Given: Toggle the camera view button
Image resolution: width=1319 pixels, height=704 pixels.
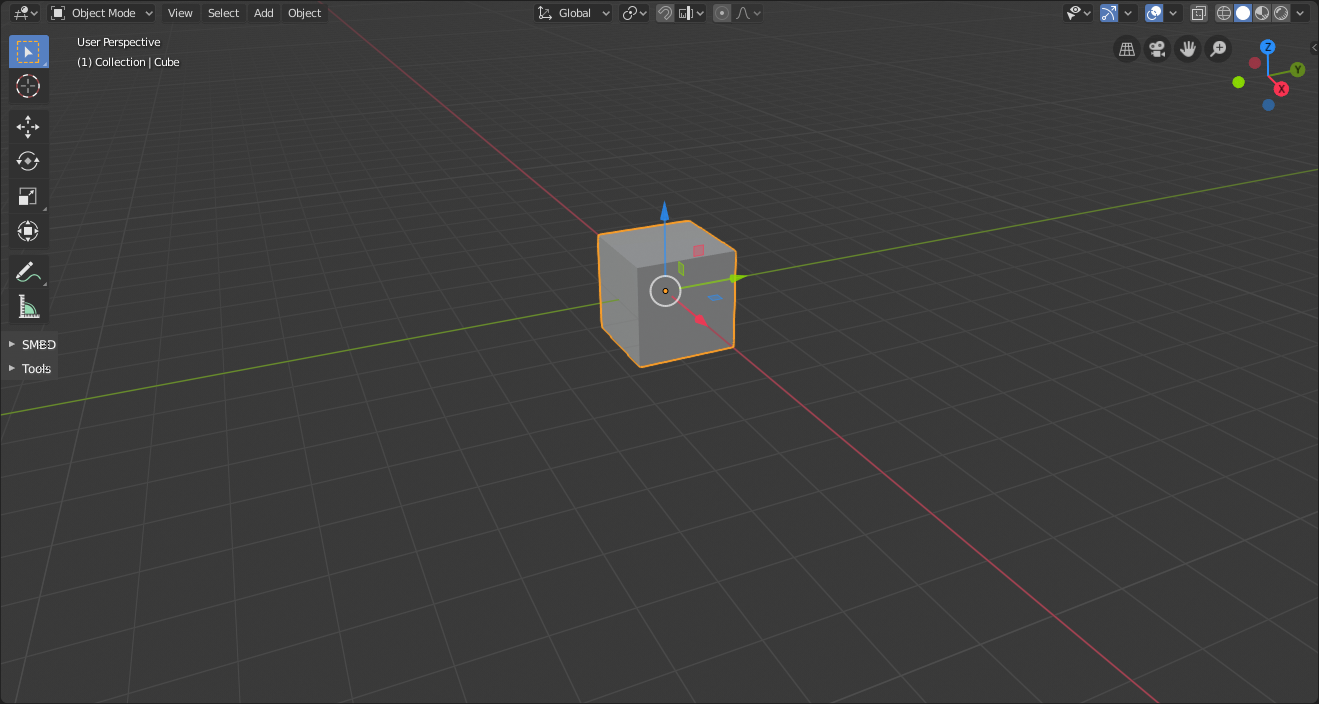Looking at the screenshot, I should point(1157,49).
